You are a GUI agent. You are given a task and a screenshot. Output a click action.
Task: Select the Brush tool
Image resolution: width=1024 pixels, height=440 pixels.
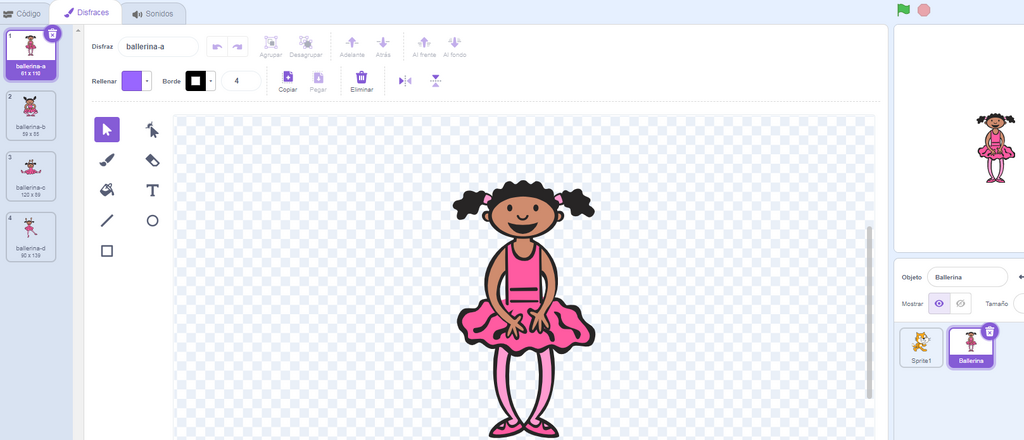pos(107,160)
